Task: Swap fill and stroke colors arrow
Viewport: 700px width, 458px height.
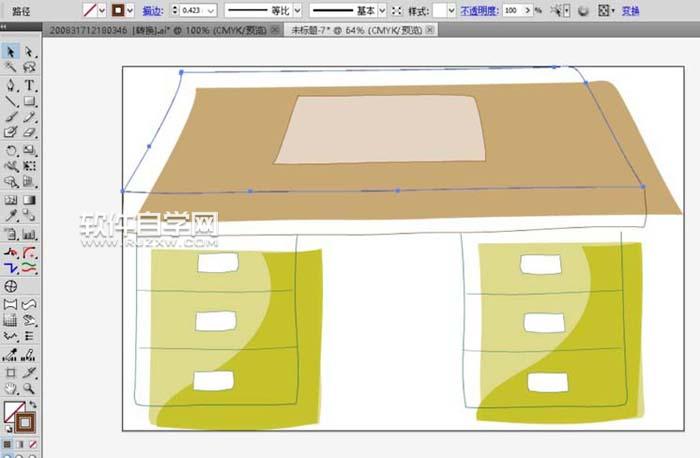Action: pyautogui.click(x=33, y=404)
